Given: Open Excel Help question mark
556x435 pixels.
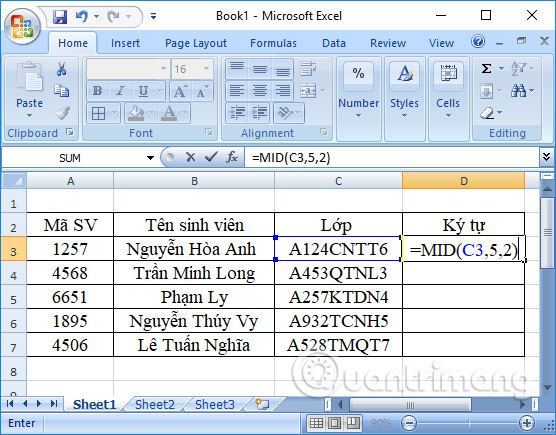Looking at the screenshot, I should pyautogui.click(x=478, y=42).
